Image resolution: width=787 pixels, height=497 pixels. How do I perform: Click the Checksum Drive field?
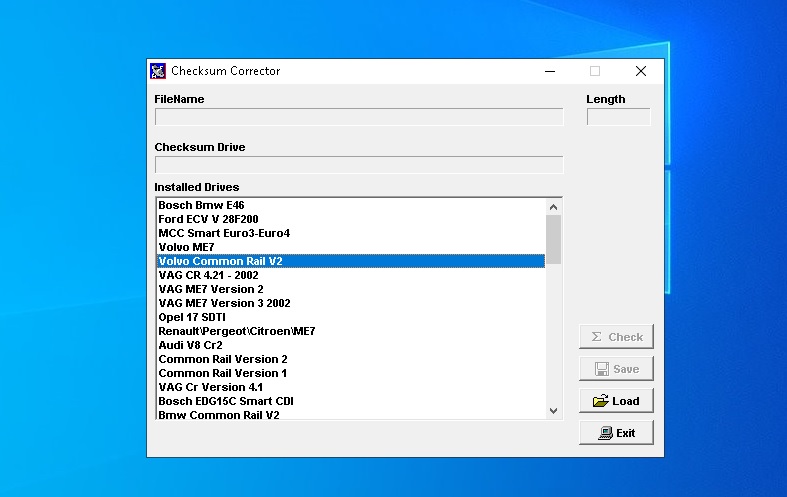358,165
